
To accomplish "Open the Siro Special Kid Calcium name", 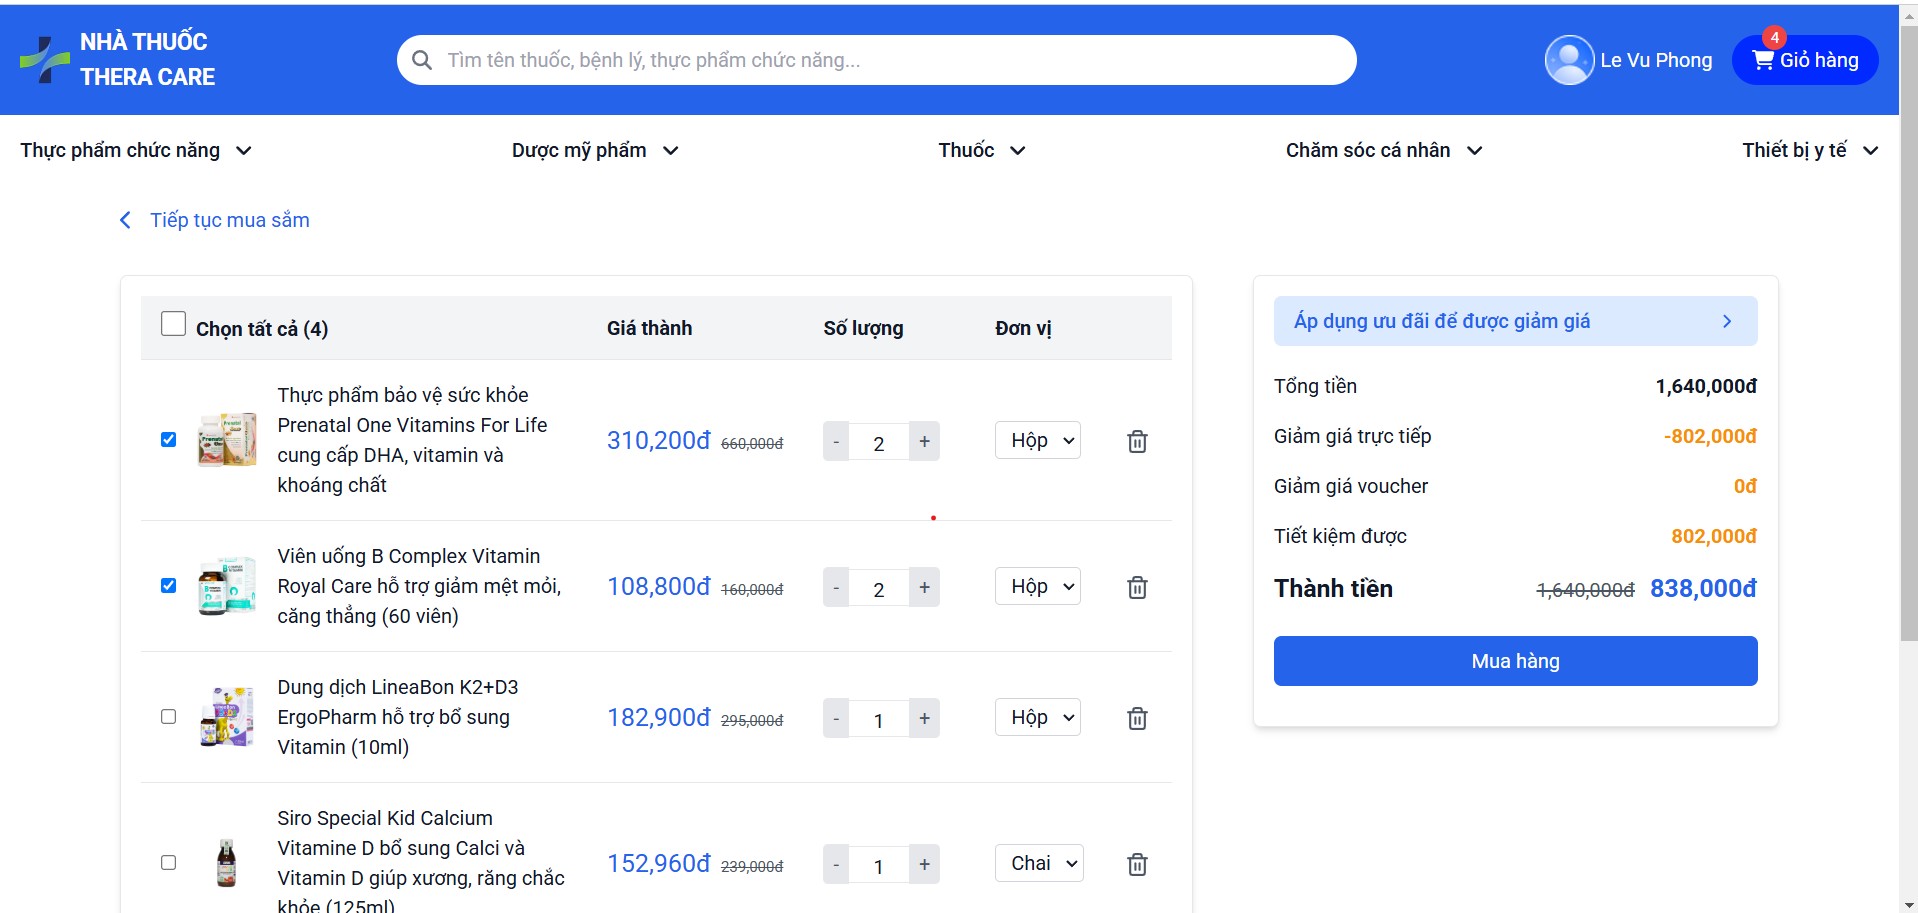I will coord(421,862).
